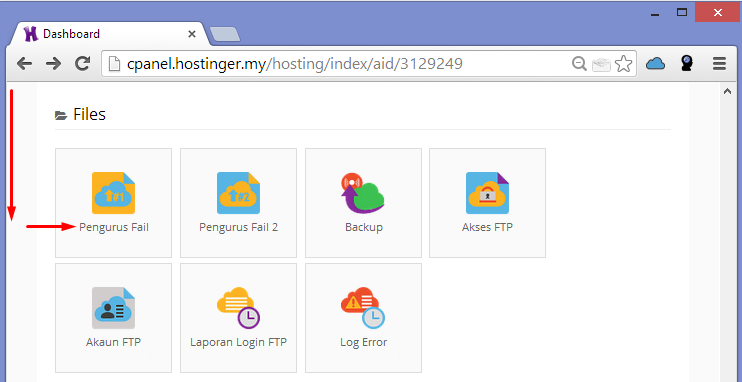
Task: Click the scrollbar up arrow
Action: pos(727,92)
